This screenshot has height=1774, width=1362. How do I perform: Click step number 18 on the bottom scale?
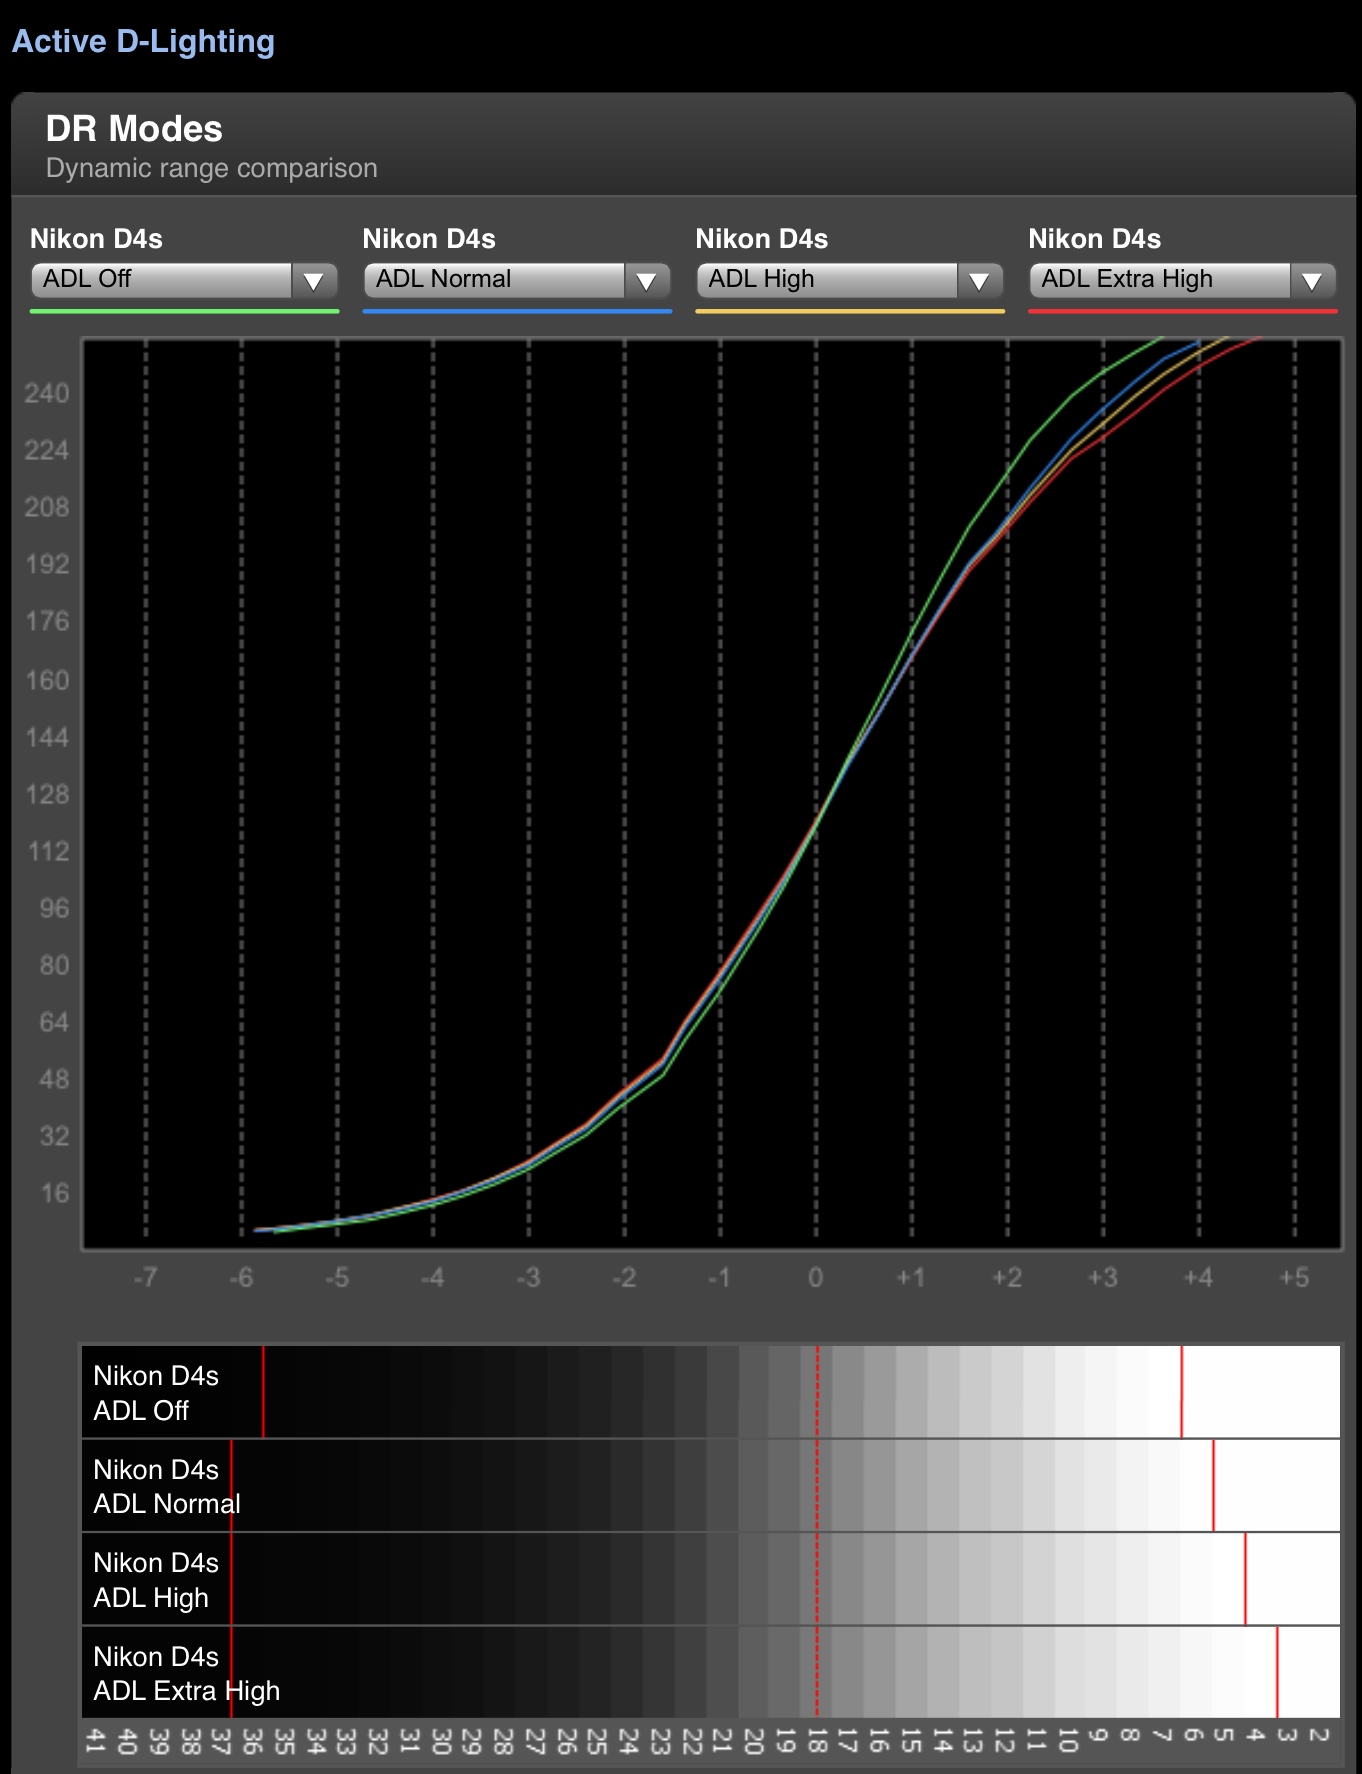(x=817, y=1741)
